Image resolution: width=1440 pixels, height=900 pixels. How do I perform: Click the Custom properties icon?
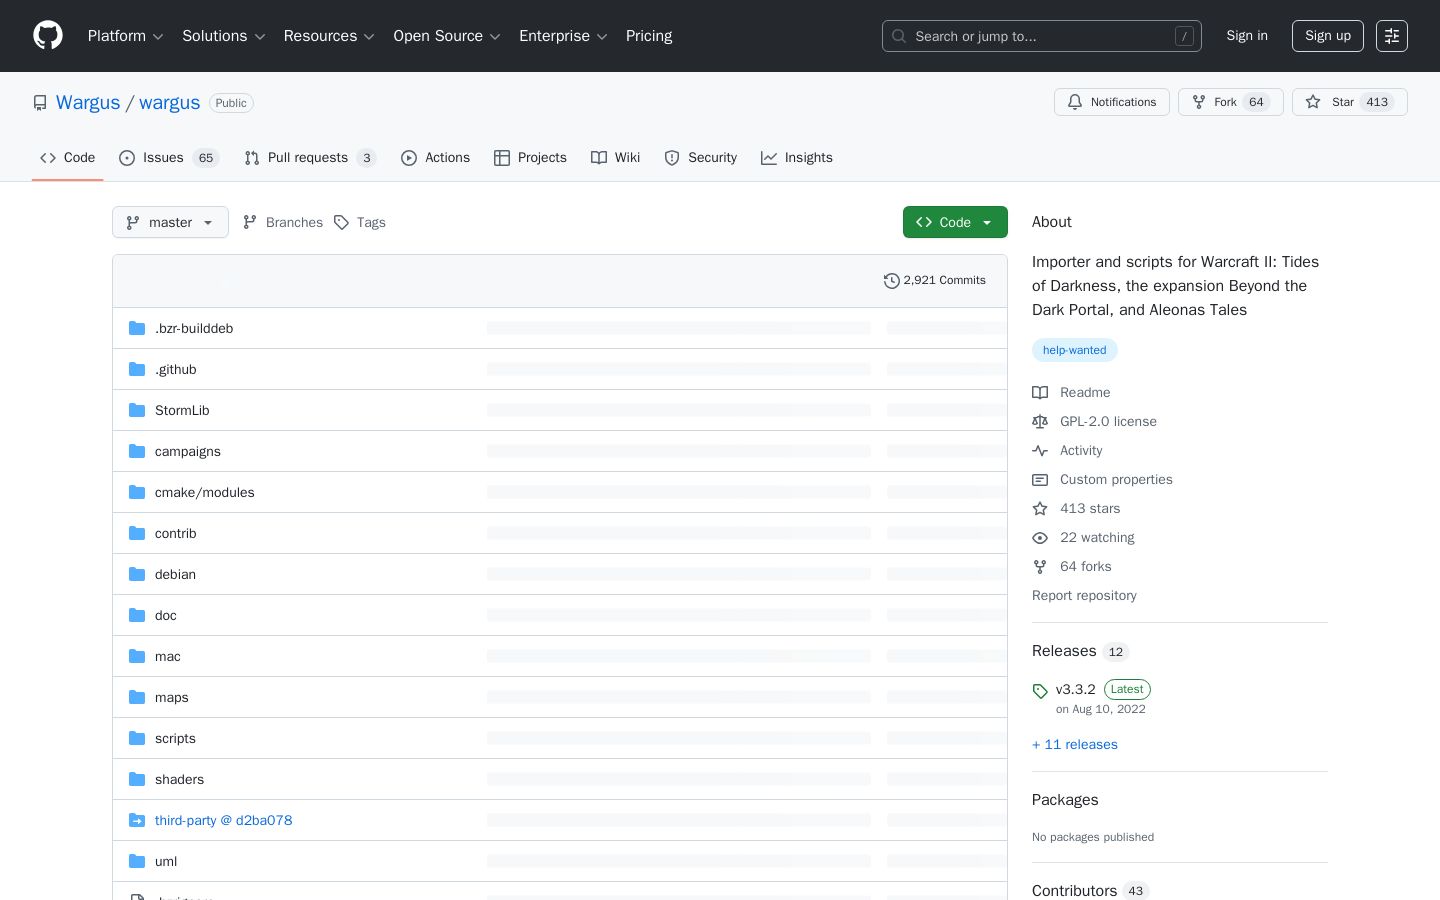[x=1040, y=480]
